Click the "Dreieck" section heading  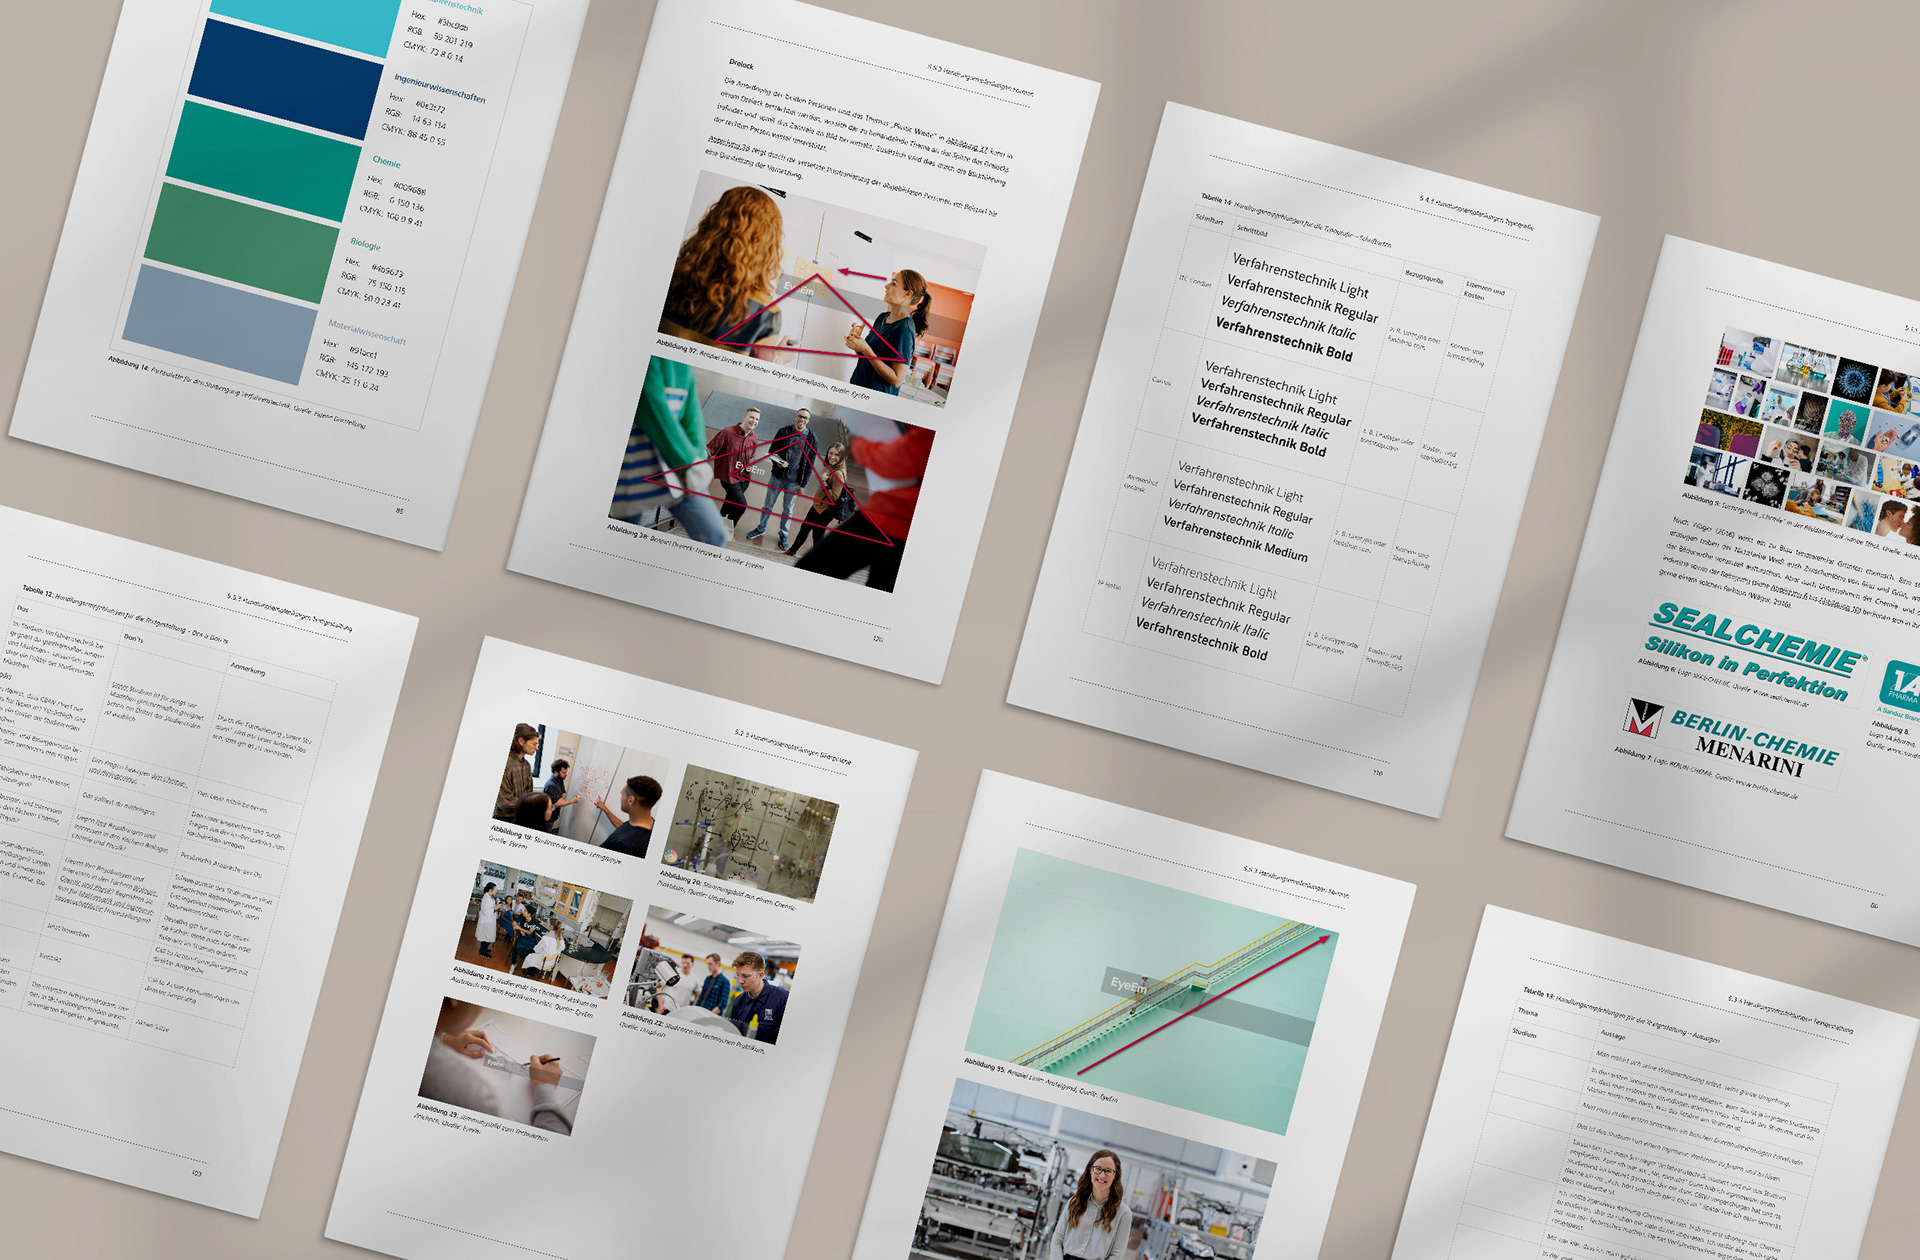point(741,64)
